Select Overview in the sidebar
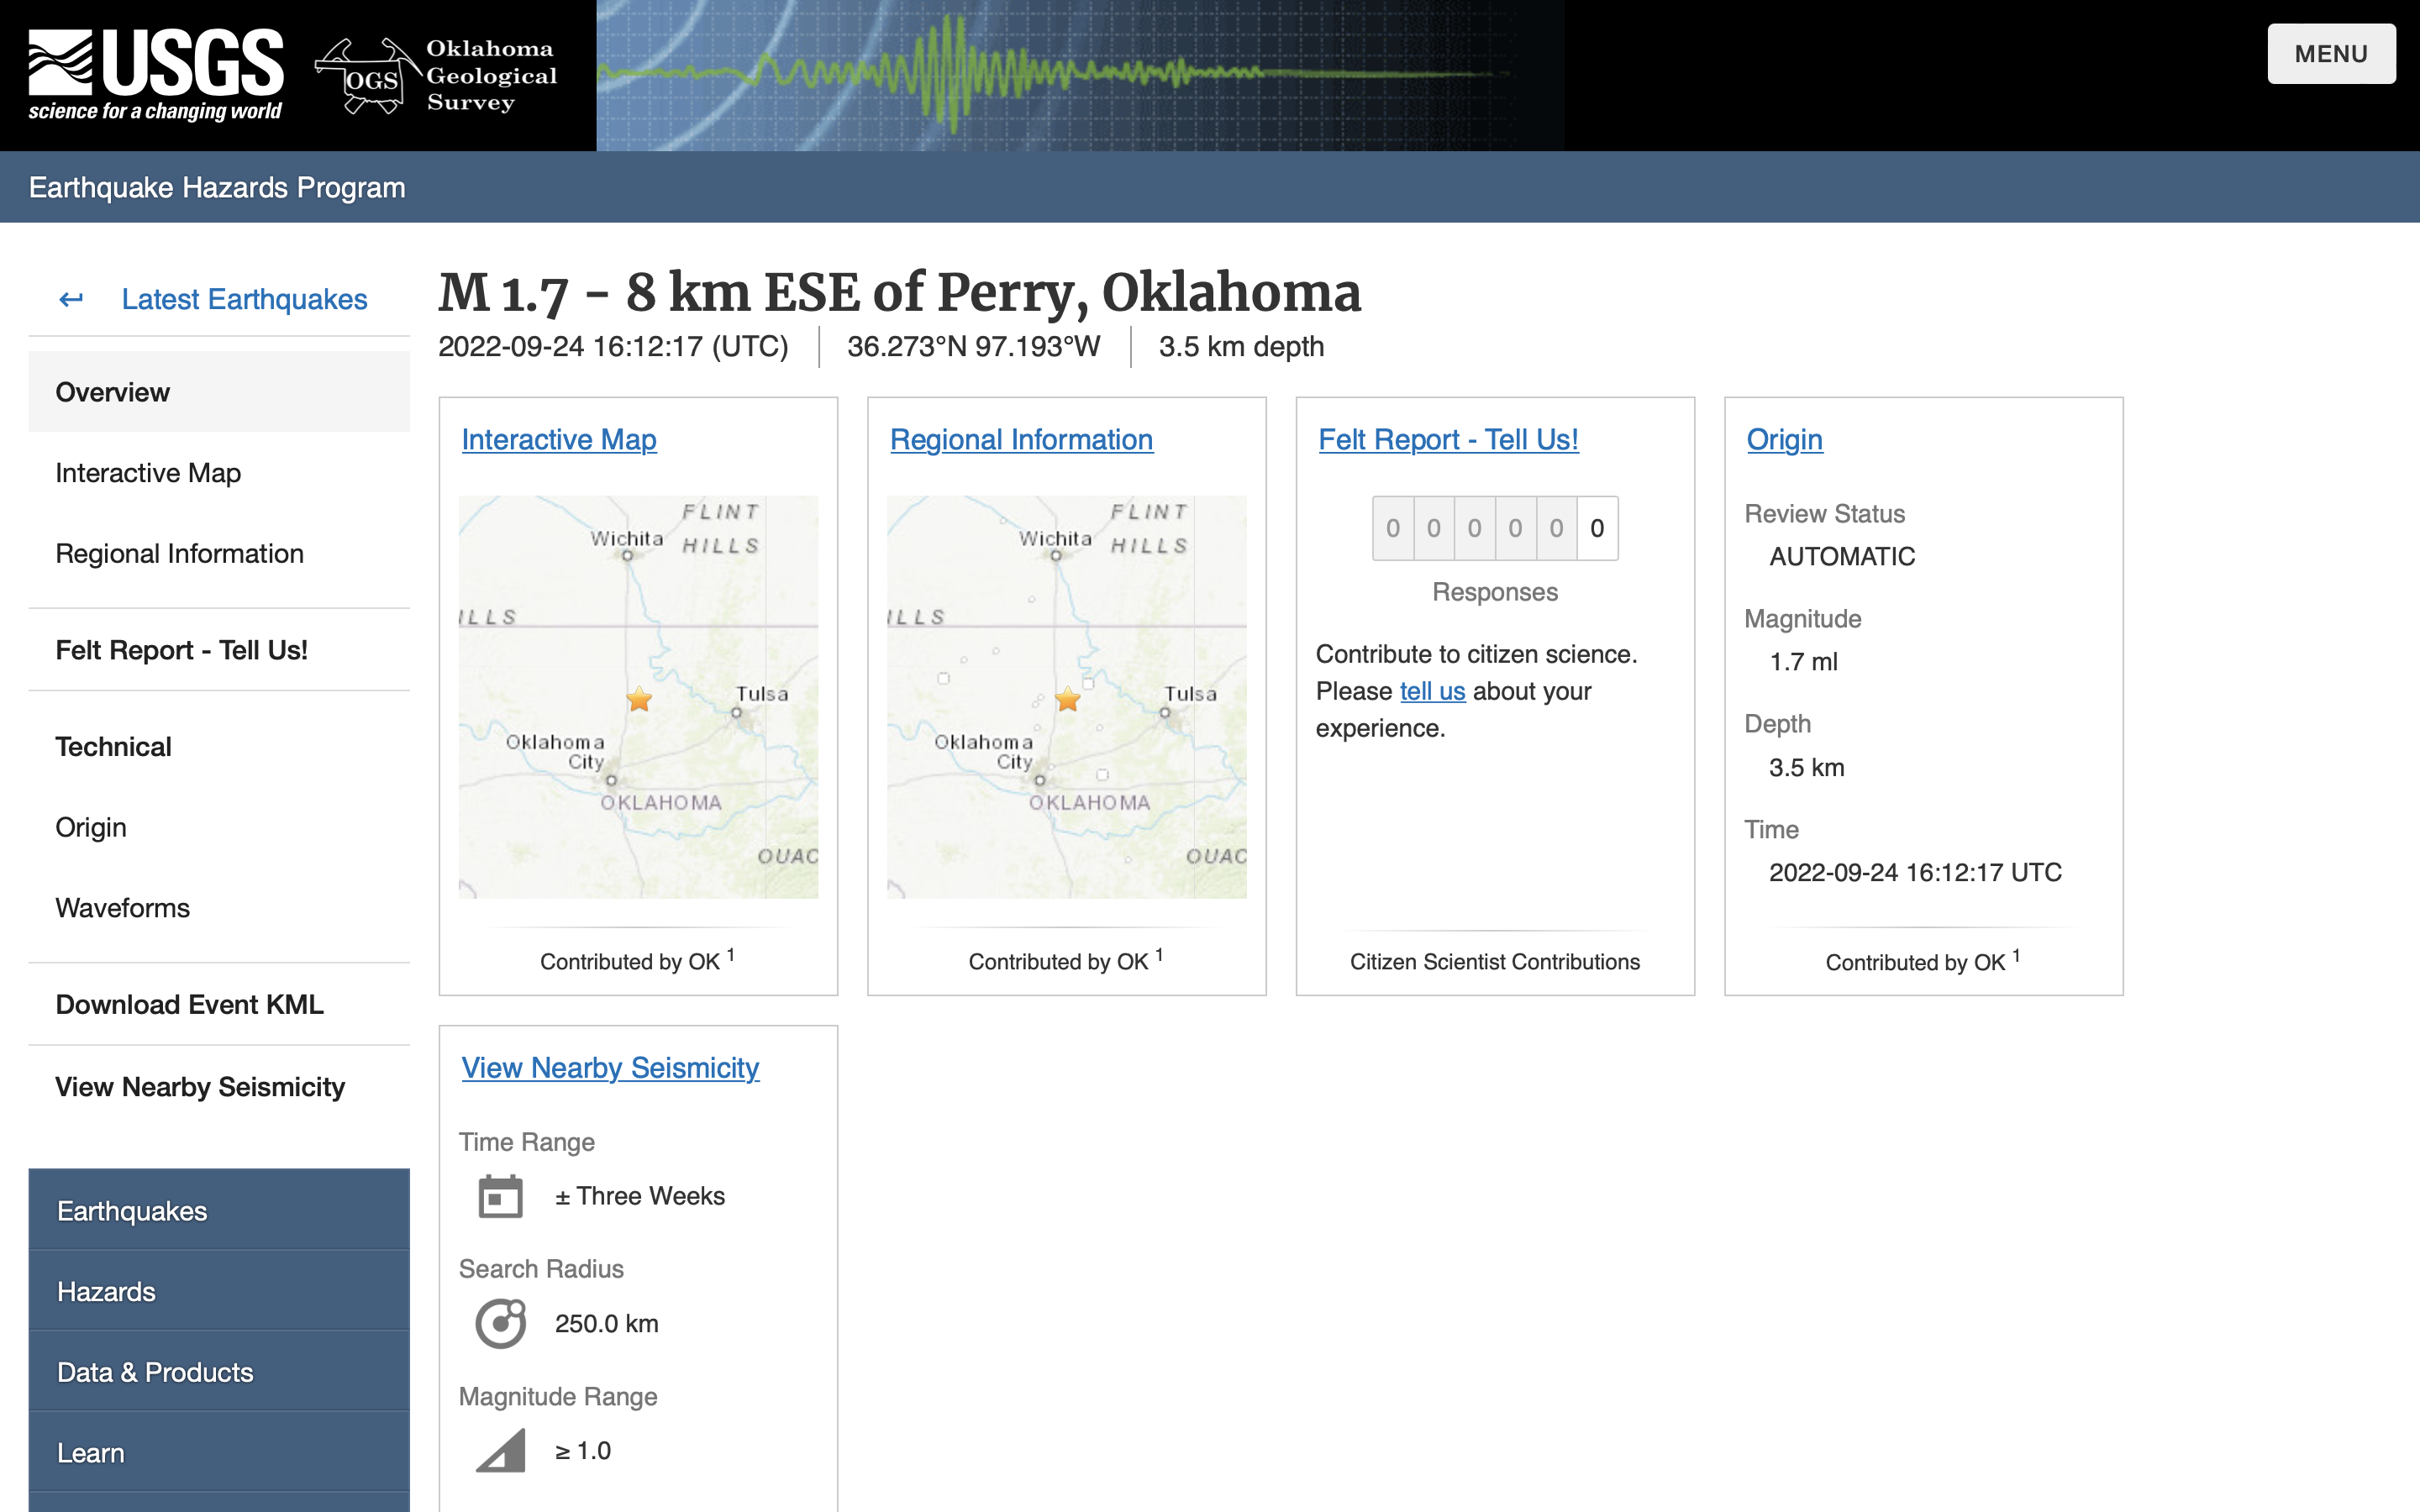 (x=113, y=392)
